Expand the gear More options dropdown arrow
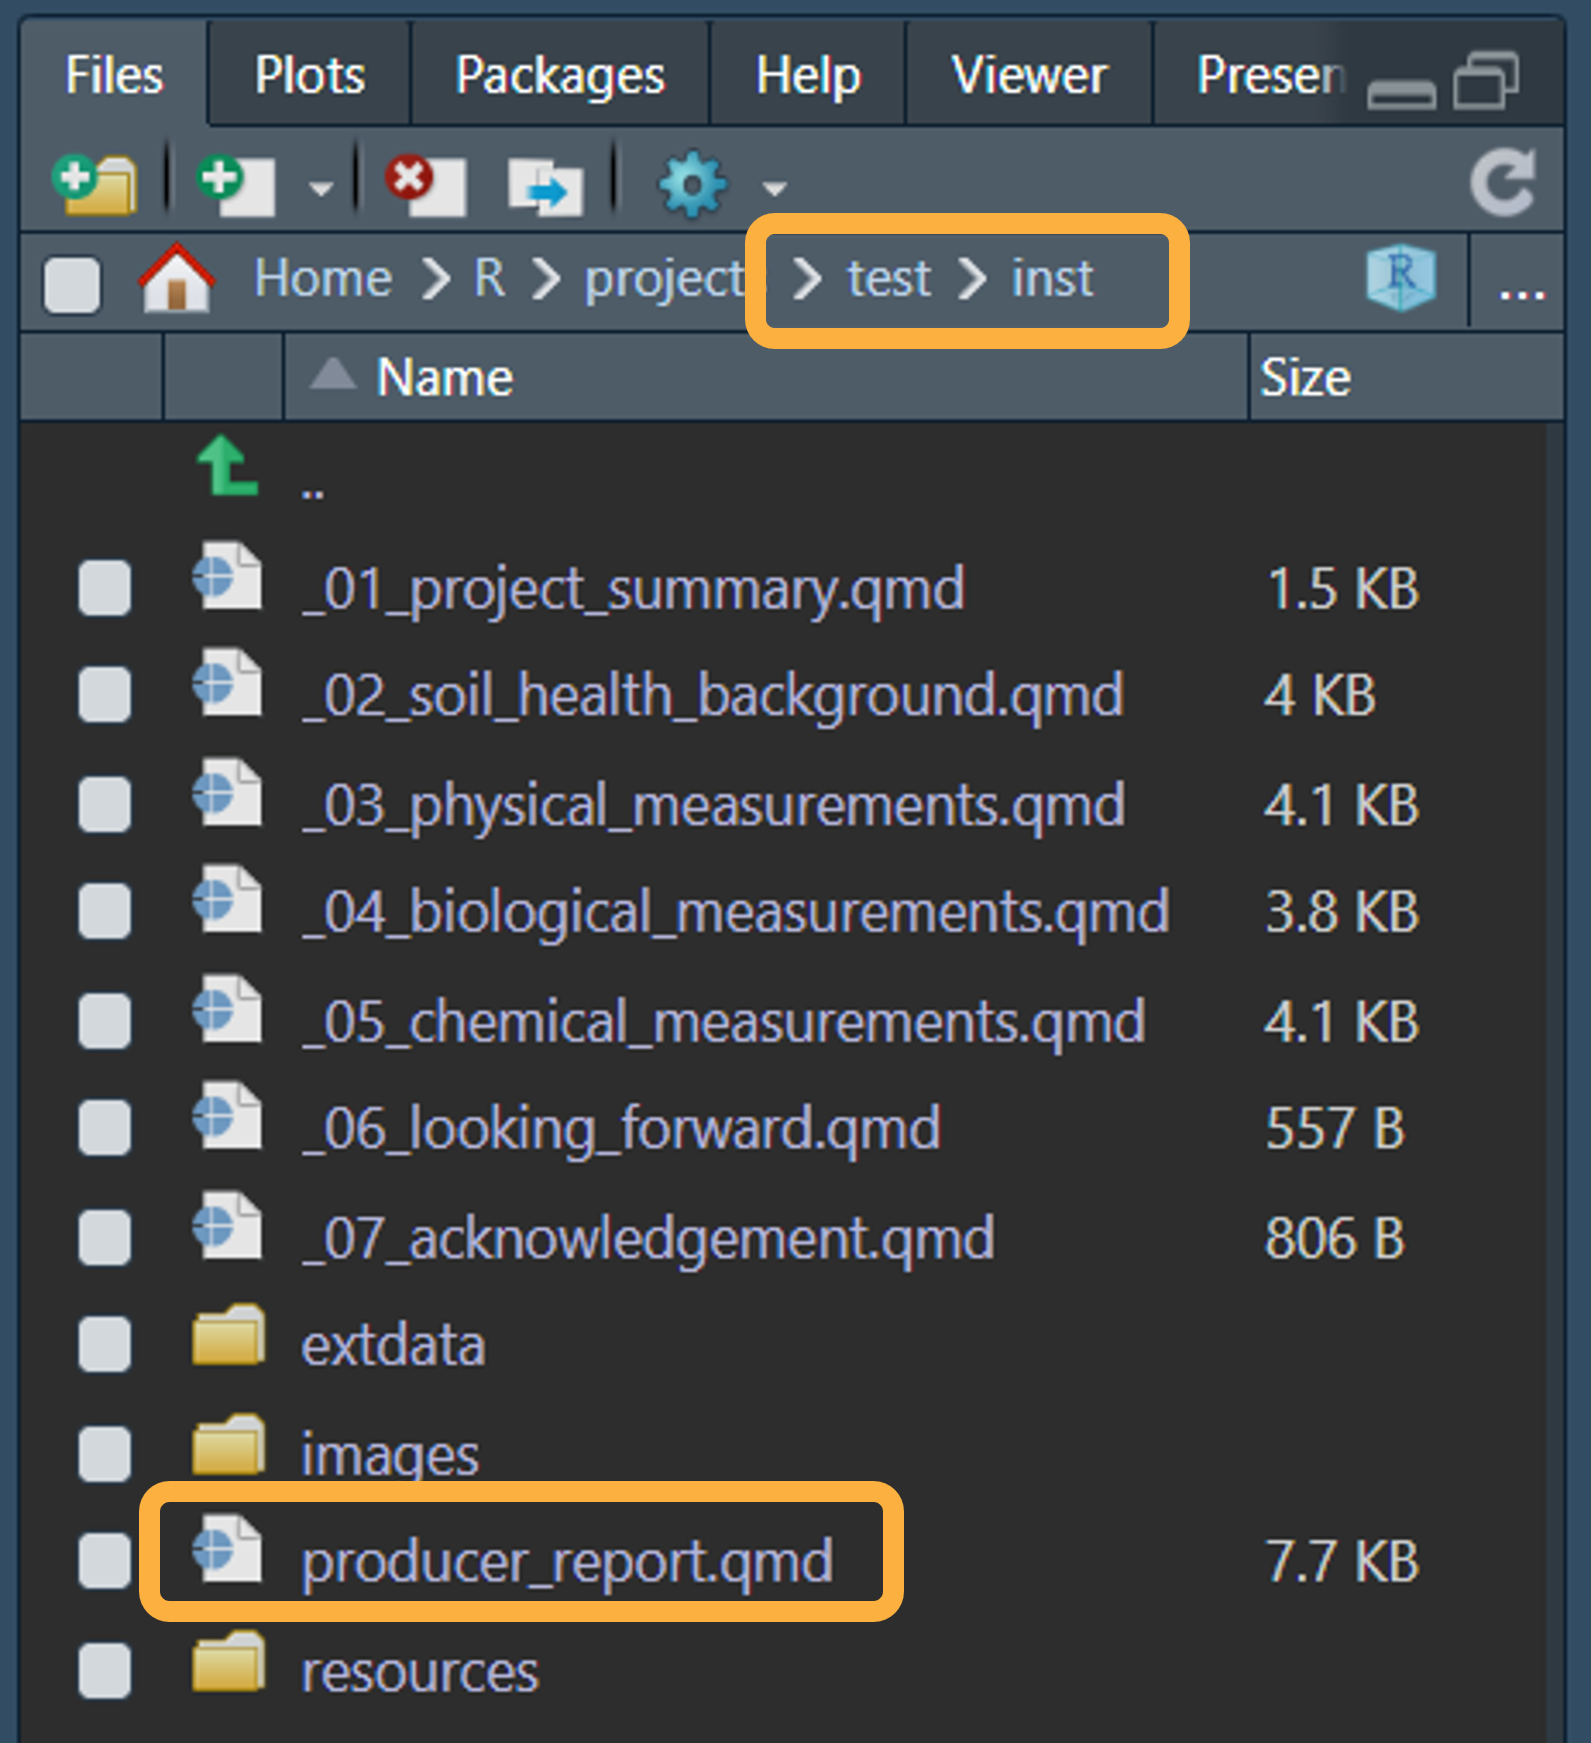Viewport: 1591px width, 1743px height. coord(774,188)
